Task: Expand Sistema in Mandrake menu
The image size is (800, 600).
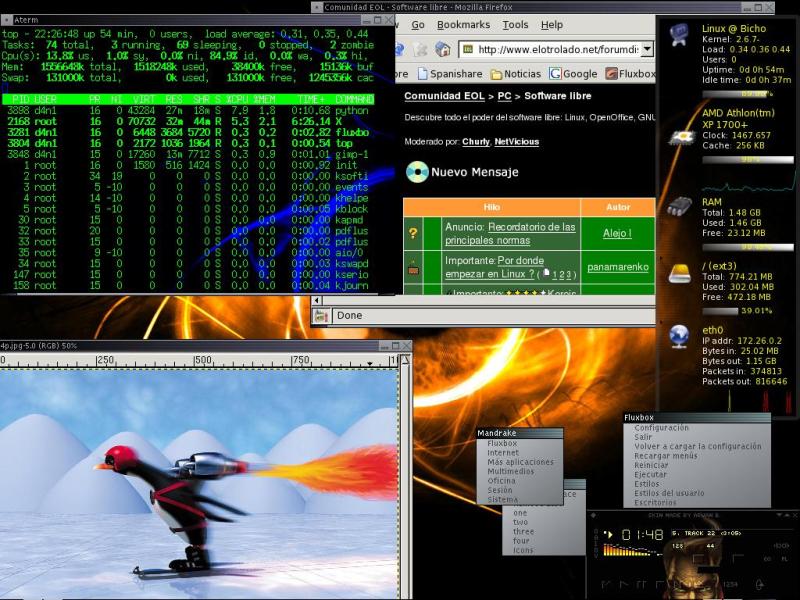Action: coord(520,499)
